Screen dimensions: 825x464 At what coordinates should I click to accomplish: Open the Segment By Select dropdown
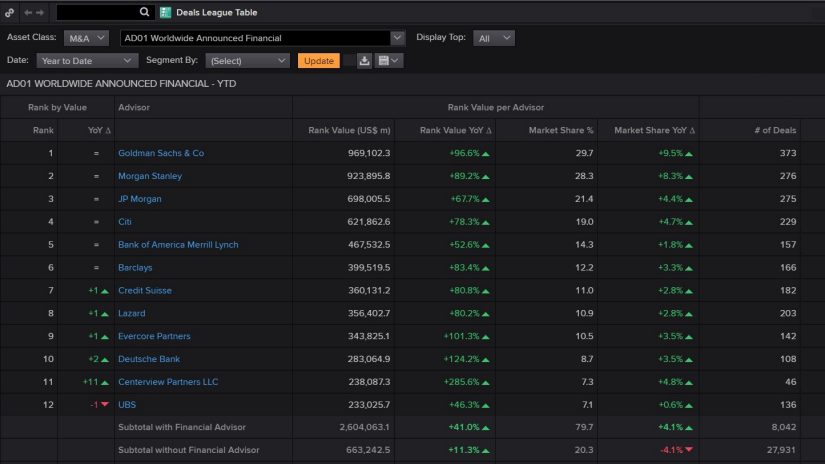coord(247,60)
